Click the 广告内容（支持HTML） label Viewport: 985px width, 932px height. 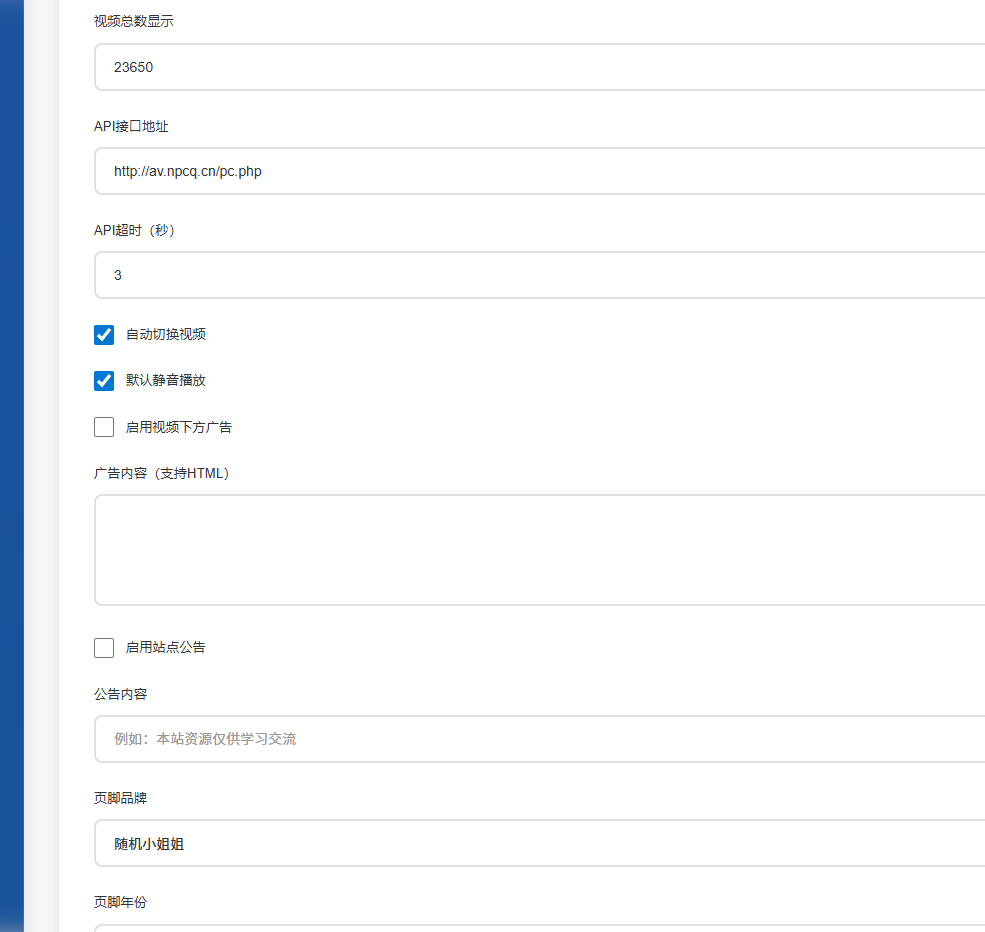coord(162,473)
